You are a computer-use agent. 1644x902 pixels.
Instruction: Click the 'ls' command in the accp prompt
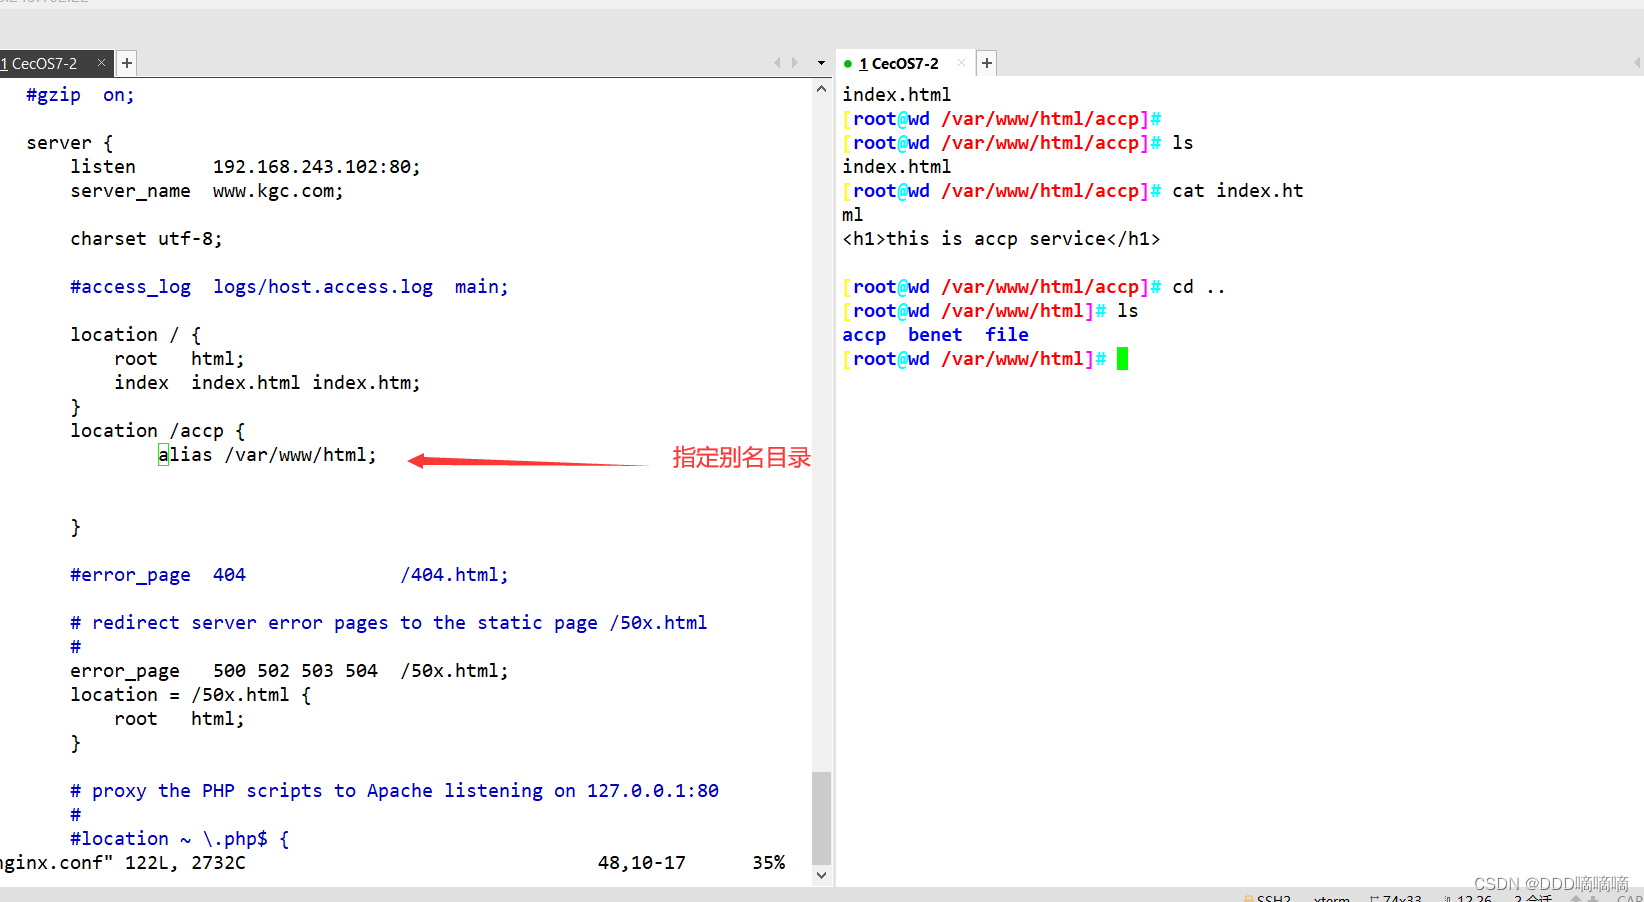[x=1183, y=143]
